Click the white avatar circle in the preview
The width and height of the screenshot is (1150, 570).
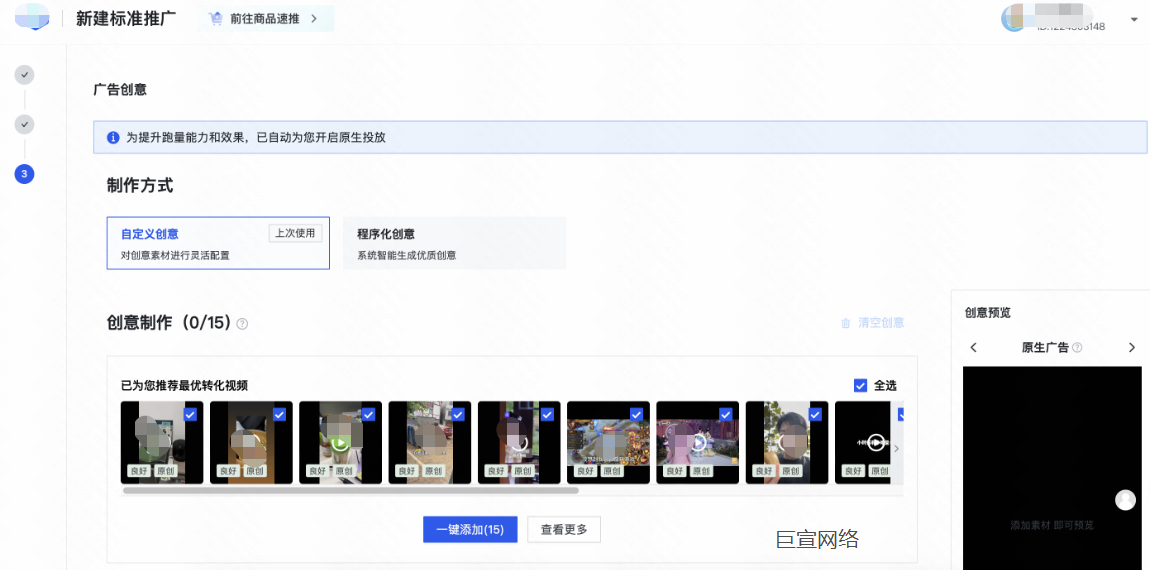[x=1125, y=500]
